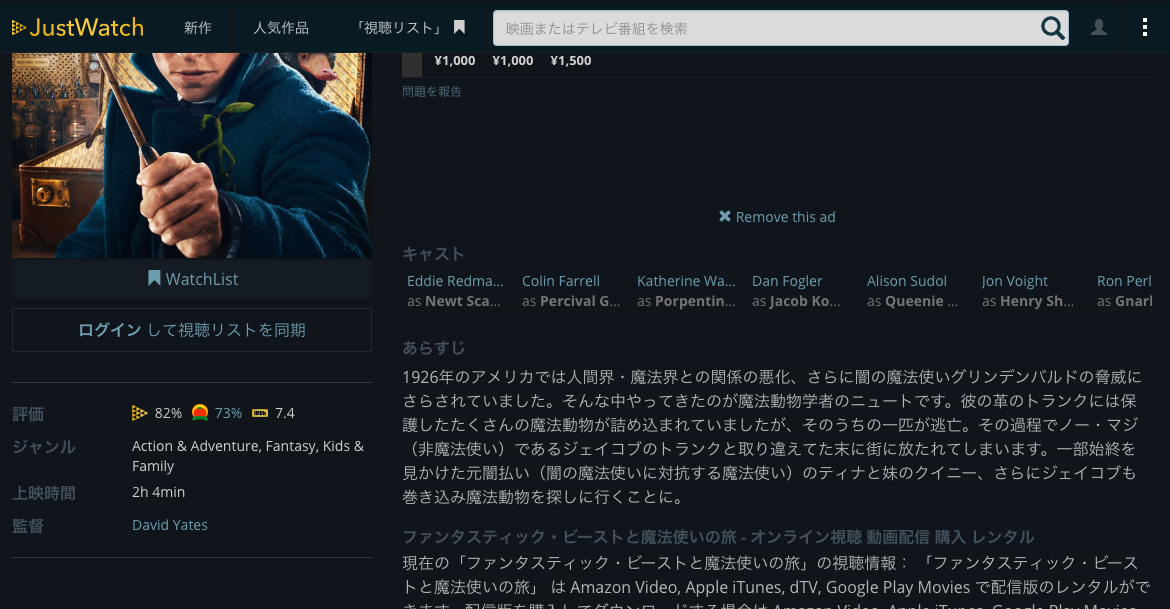
Task: Click the 'as Porpentin...' role text
Action: (x=686, y=301)
